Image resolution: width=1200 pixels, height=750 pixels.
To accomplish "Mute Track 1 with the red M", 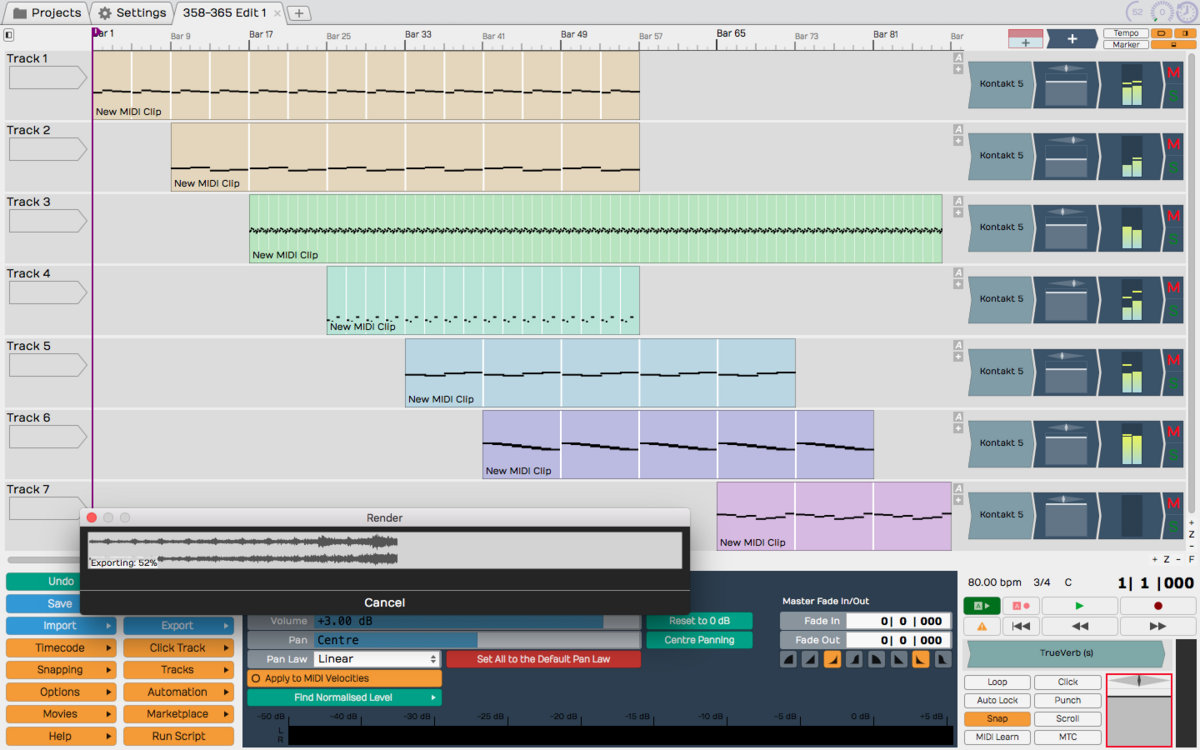I will (x=1173, y=73).
